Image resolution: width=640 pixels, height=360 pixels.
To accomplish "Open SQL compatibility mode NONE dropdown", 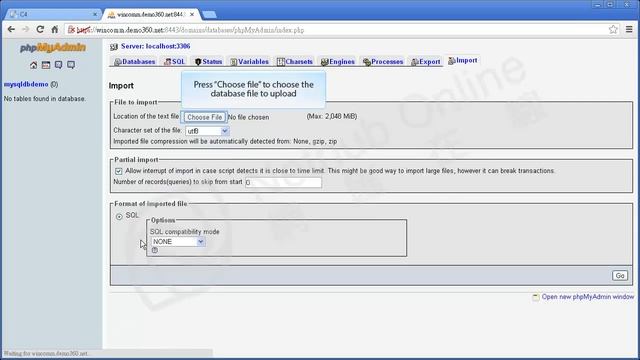I will coord(178,242).
